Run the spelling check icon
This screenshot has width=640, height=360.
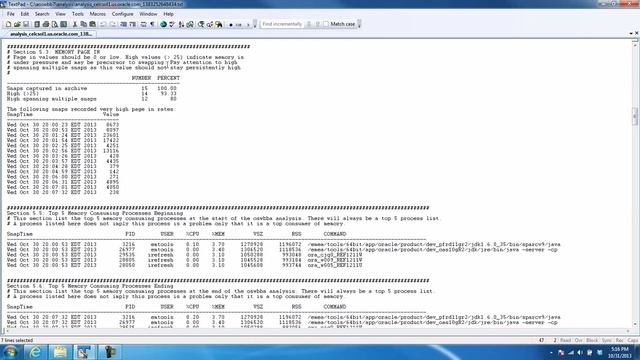coord(172,24)
